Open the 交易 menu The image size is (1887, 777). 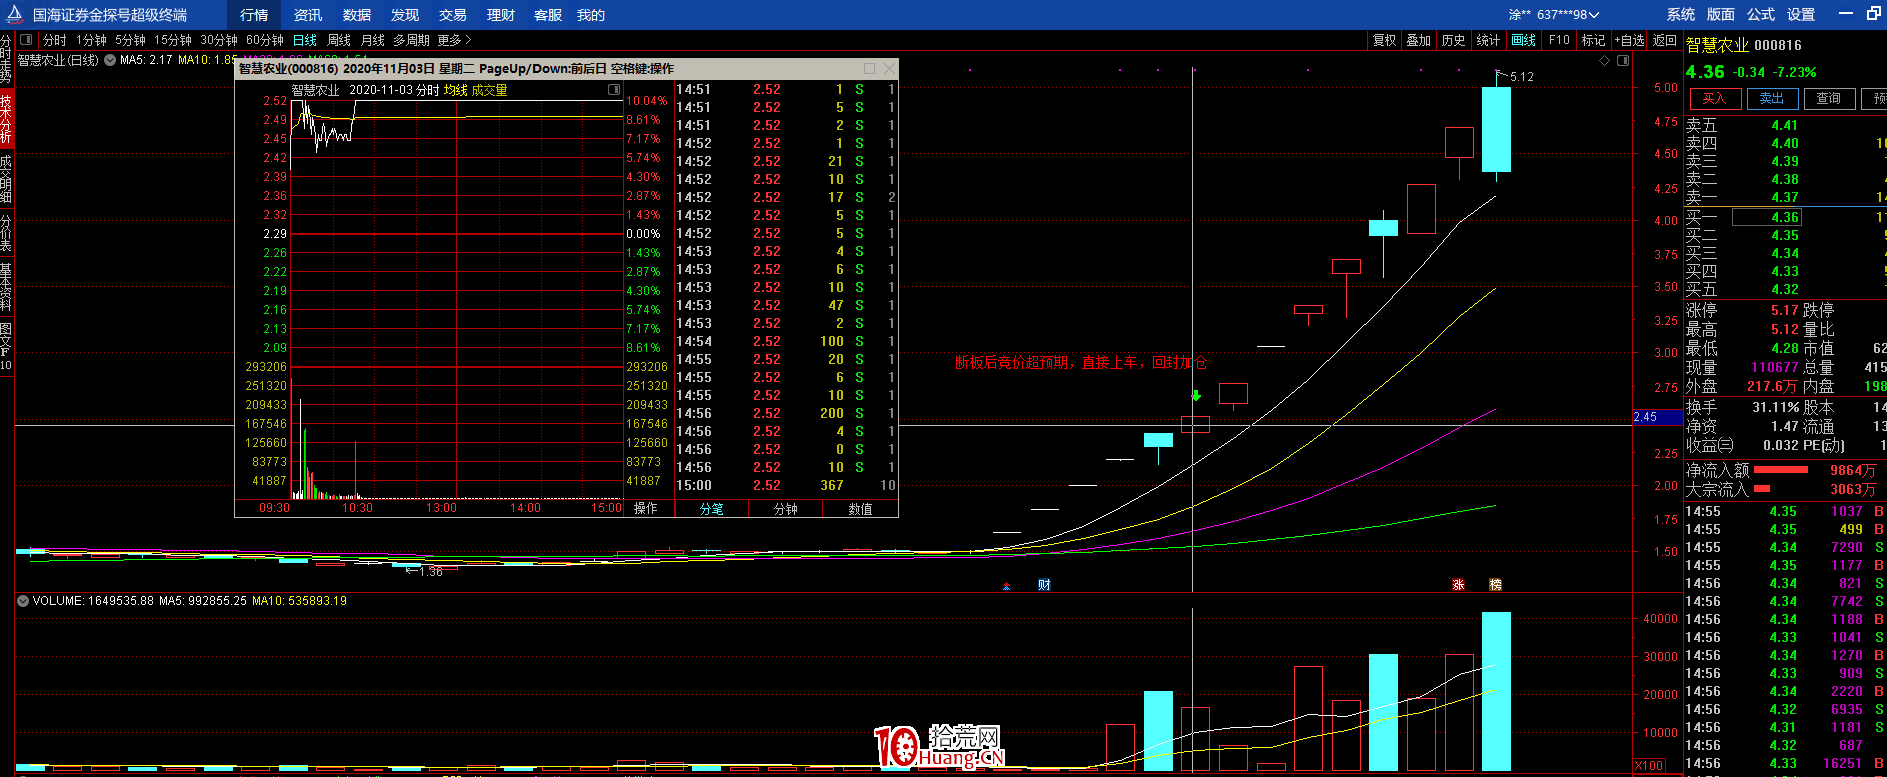[x=453, y=15]
